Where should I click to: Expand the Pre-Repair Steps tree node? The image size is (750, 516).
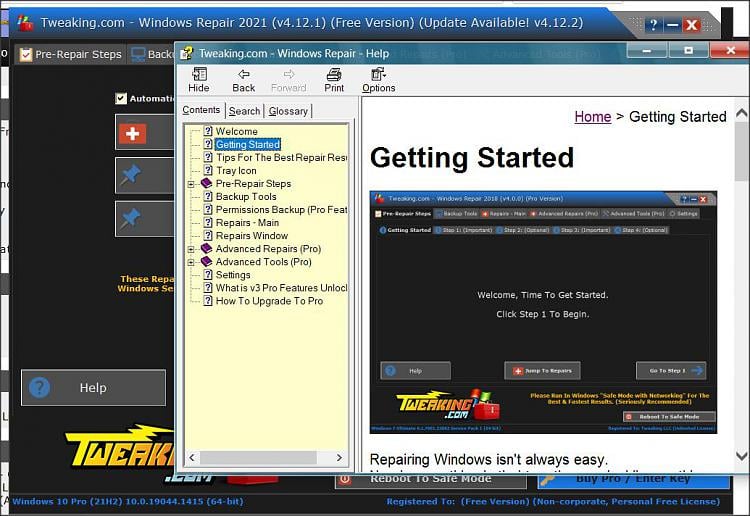coord(191,184)
